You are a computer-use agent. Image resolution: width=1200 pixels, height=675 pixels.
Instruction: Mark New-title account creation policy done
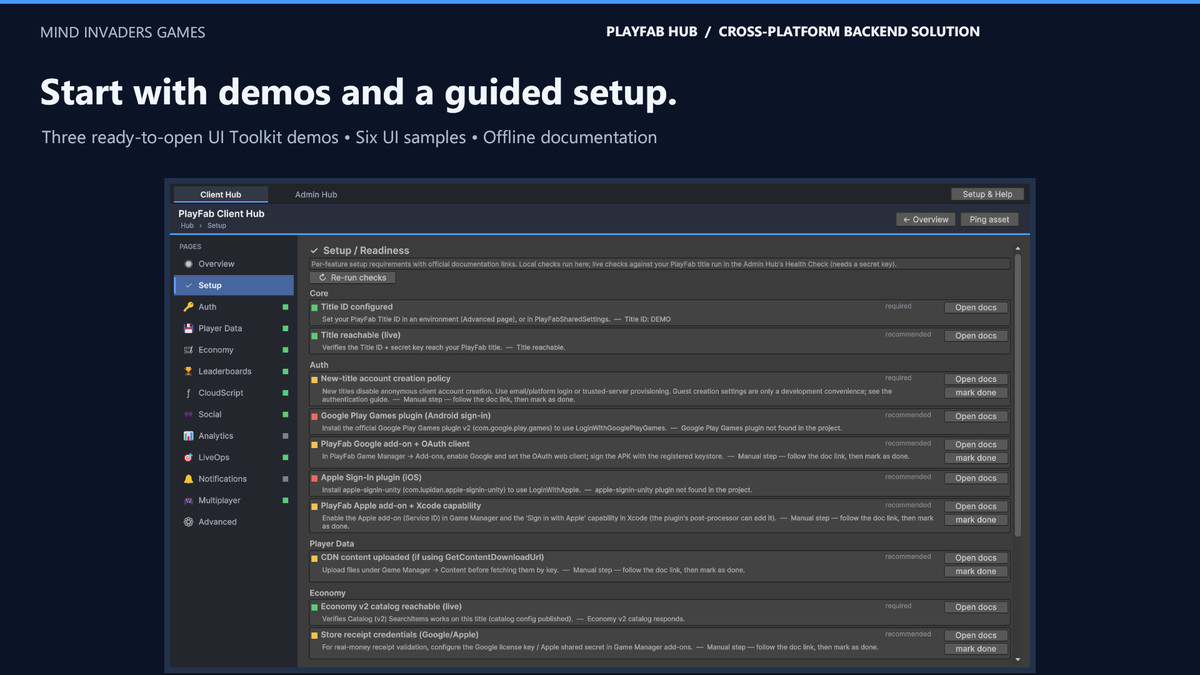pyautogui.click(x=976, y=393)
